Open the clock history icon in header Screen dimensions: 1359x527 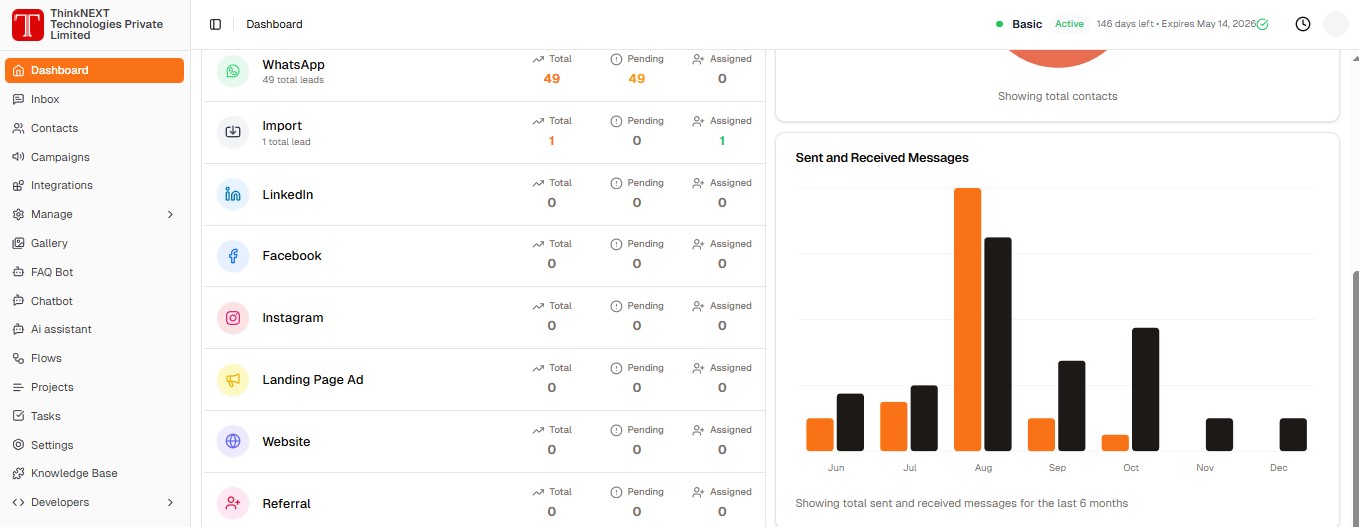[1302, 24]
